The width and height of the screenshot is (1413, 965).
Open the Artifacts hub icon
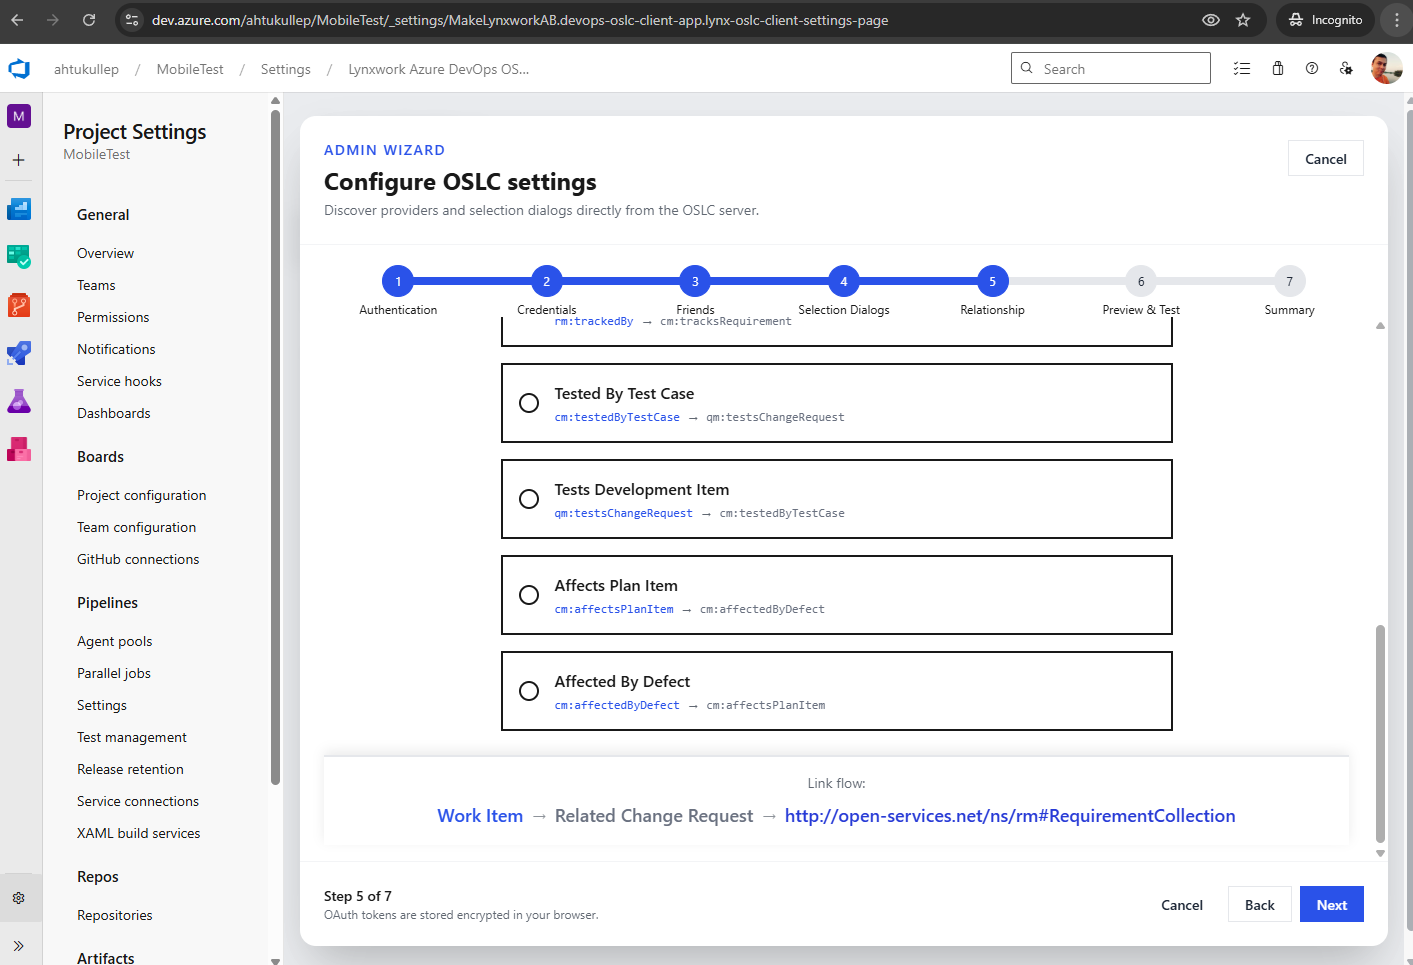click(19, 449)
